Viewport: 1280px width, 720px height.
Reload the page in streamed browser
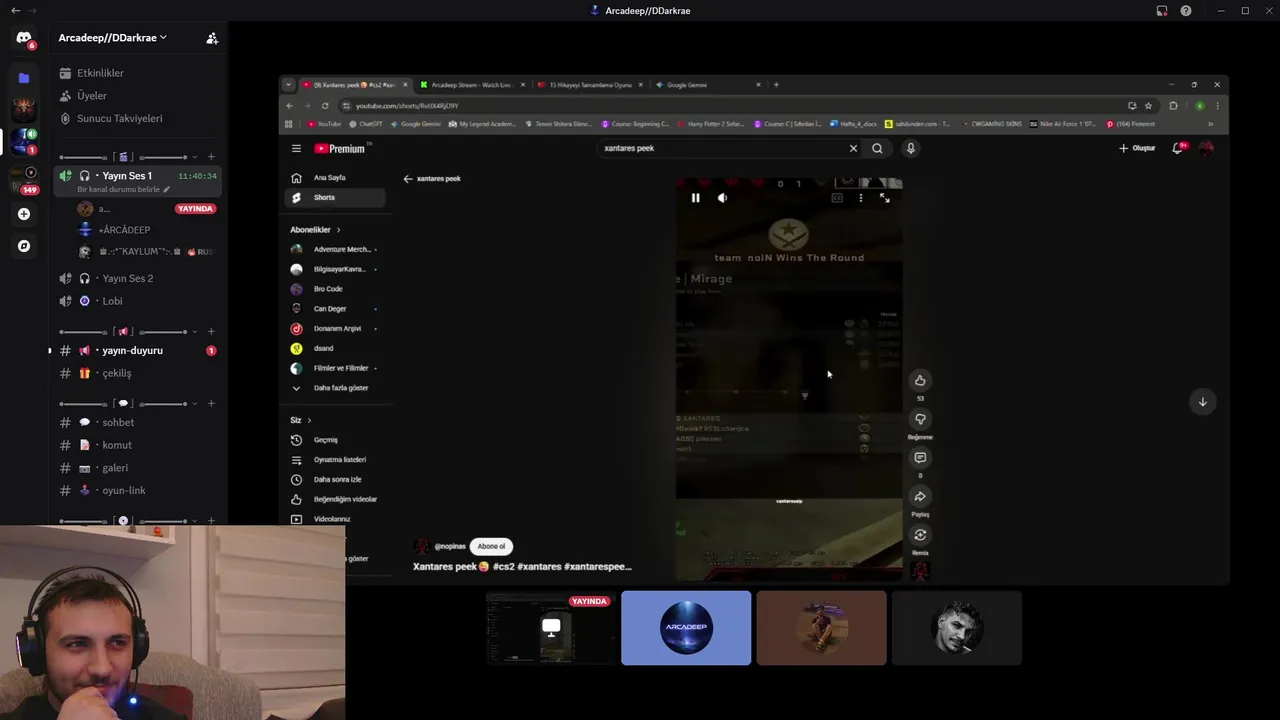325,105
